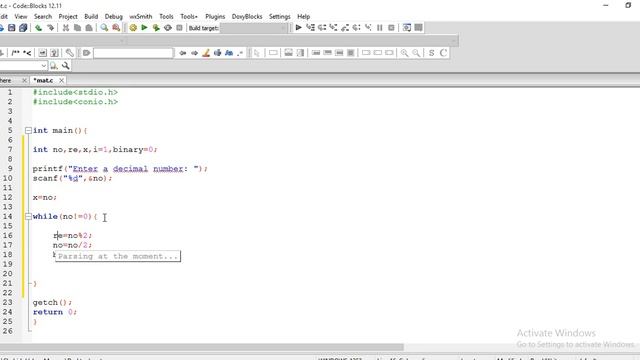Click the Jump forward arrow icon
The image size is (640, 360).
(x=194, y=53)
